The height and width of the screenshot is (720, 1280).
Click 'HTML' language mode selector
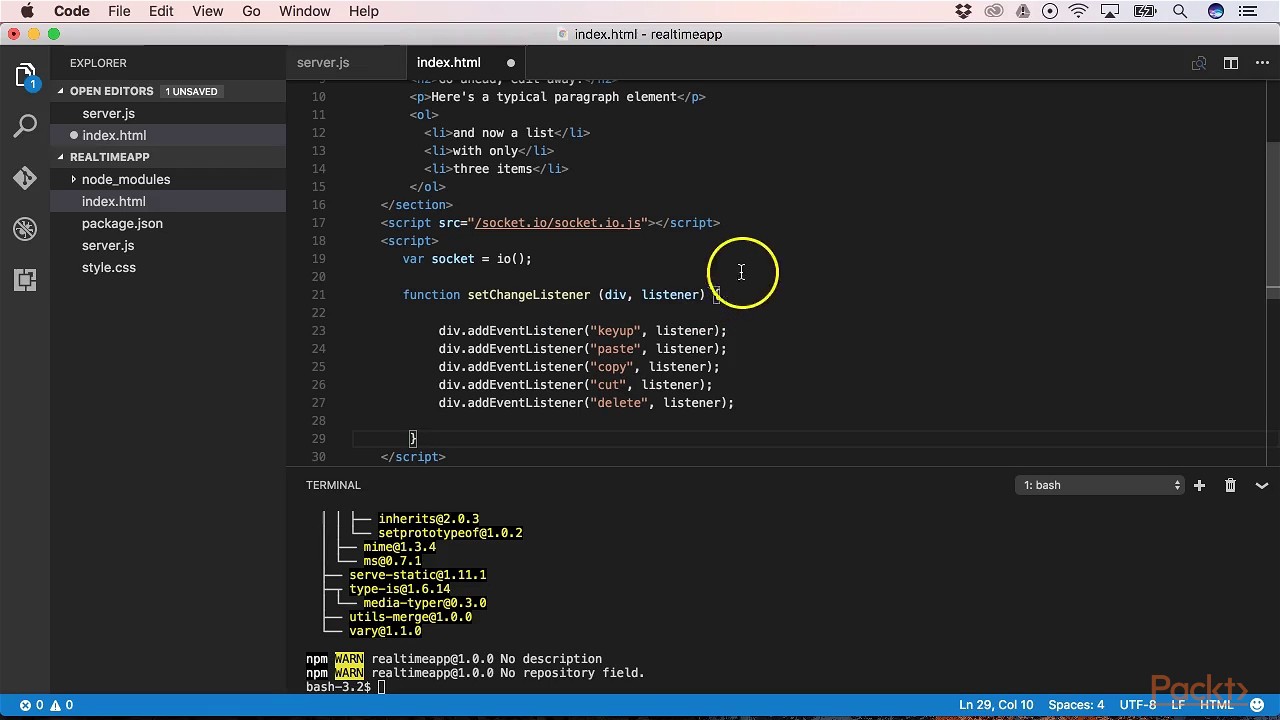coord(1216,705)
